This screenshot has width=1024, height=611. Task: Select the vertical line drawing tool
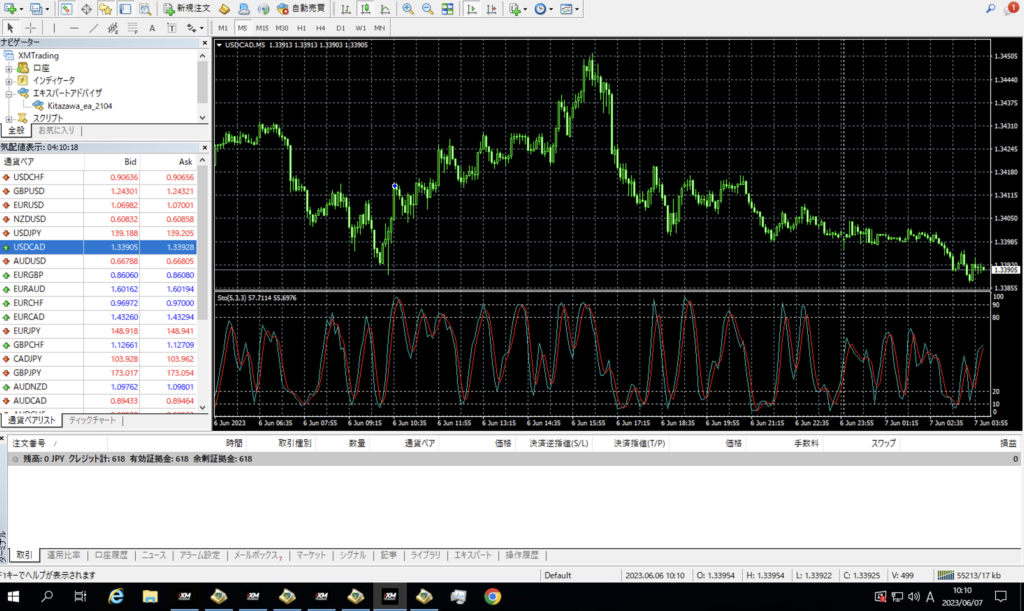[x=54, y=28]
